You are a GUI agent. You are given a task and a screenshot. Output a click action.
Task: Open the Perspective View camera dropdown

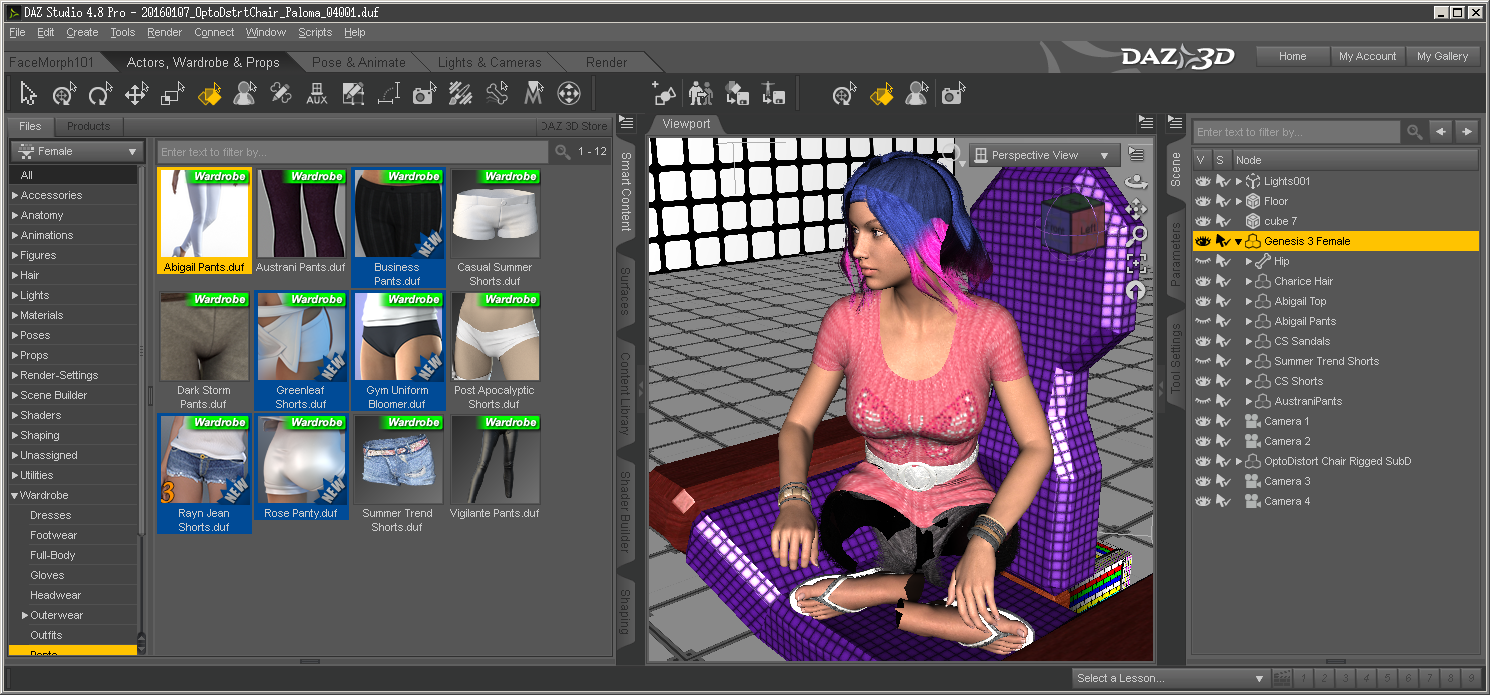coord(1044,155)
